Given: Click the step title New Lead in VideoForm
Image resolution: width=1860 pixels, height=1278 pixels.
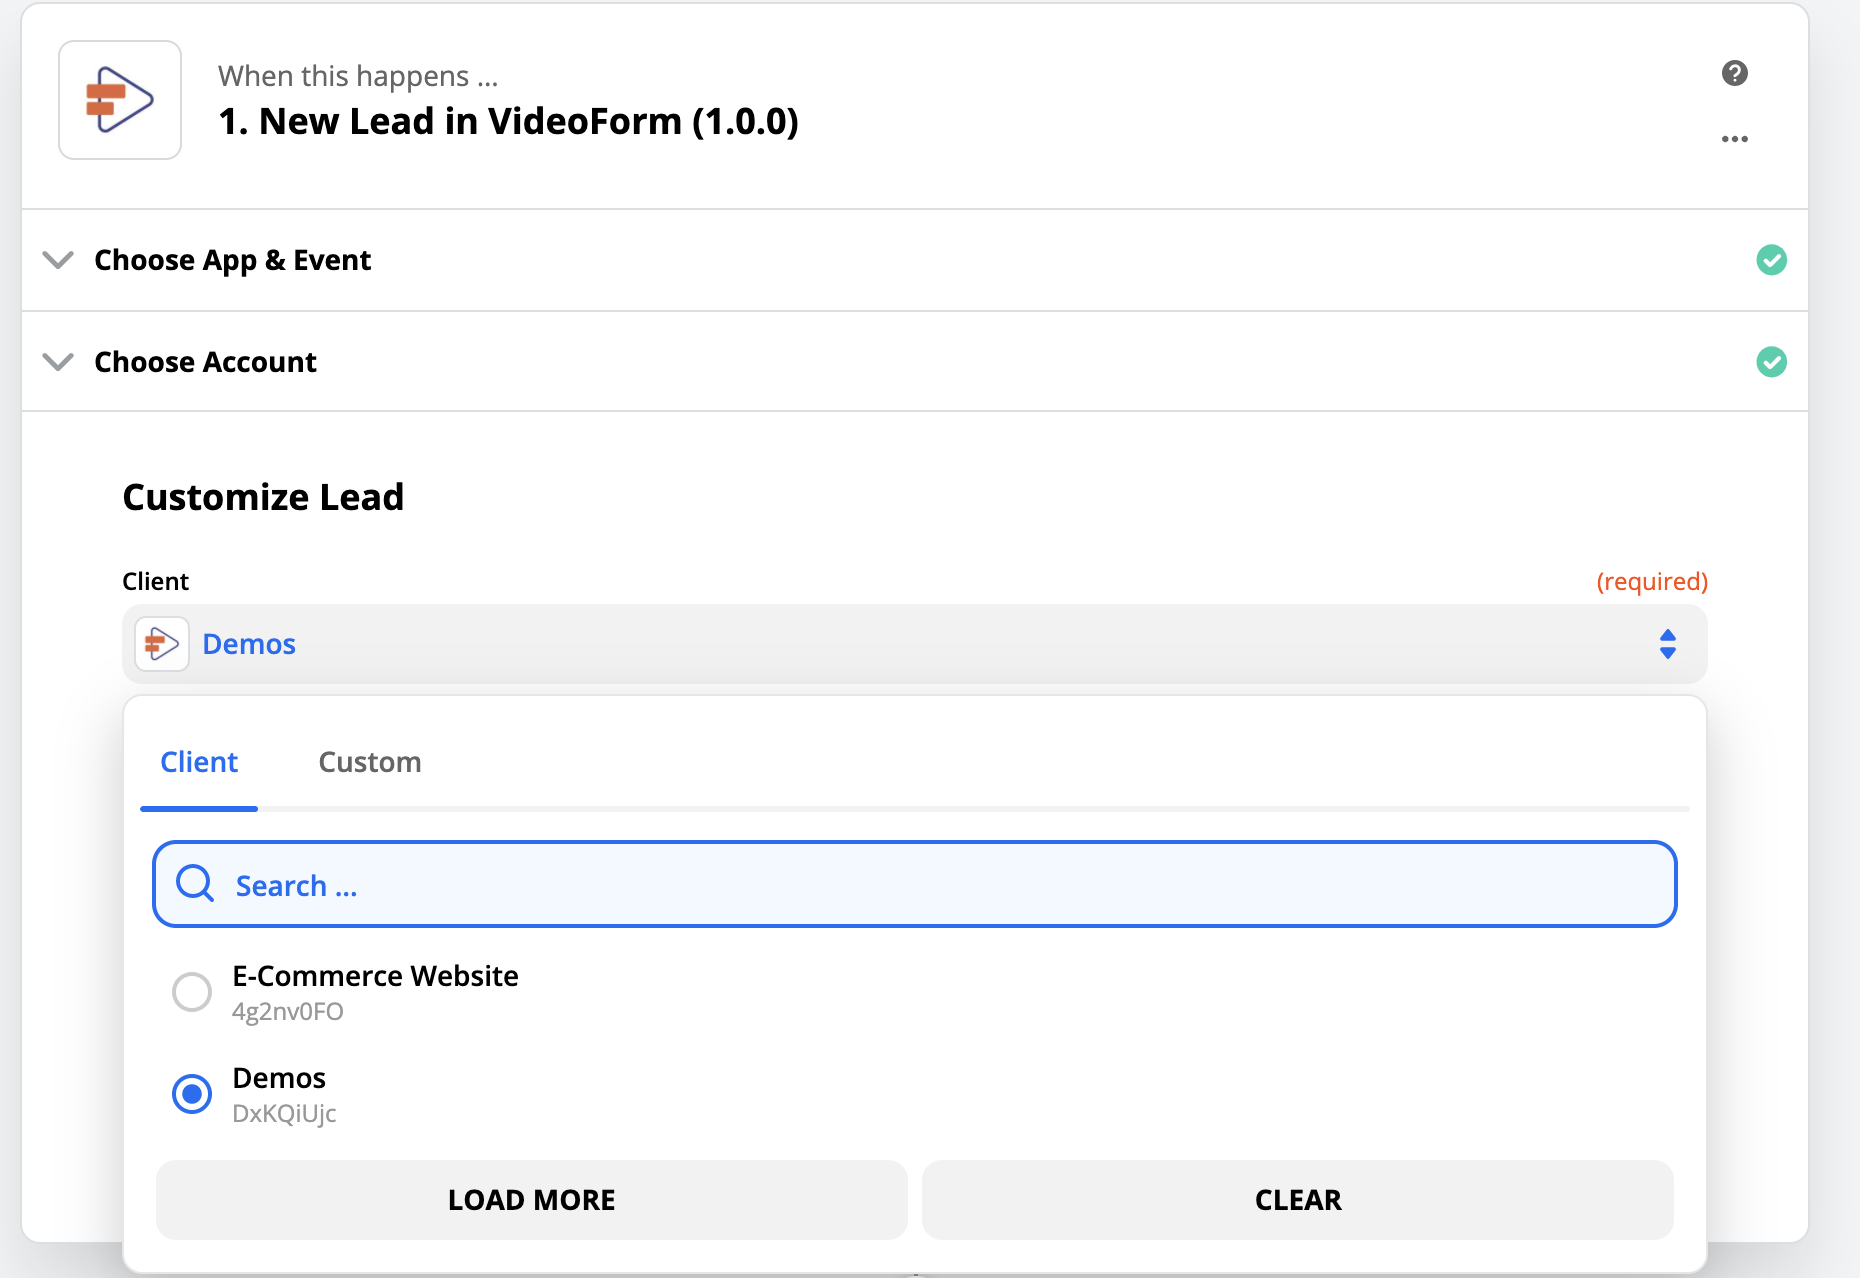Looking at the screenshot, I should point(508,121).
